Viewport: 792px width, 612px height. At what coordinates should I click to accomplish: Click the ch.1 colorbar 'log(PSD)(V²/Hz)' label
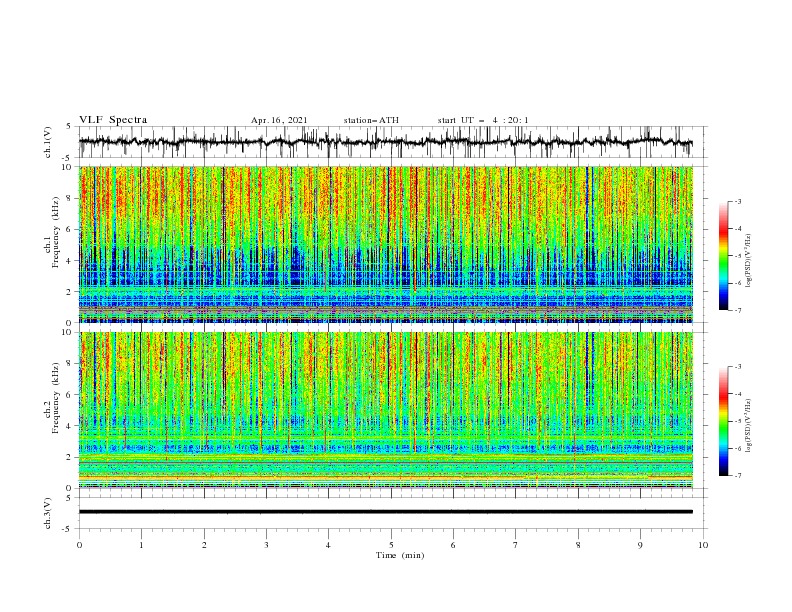coord(748,261)
